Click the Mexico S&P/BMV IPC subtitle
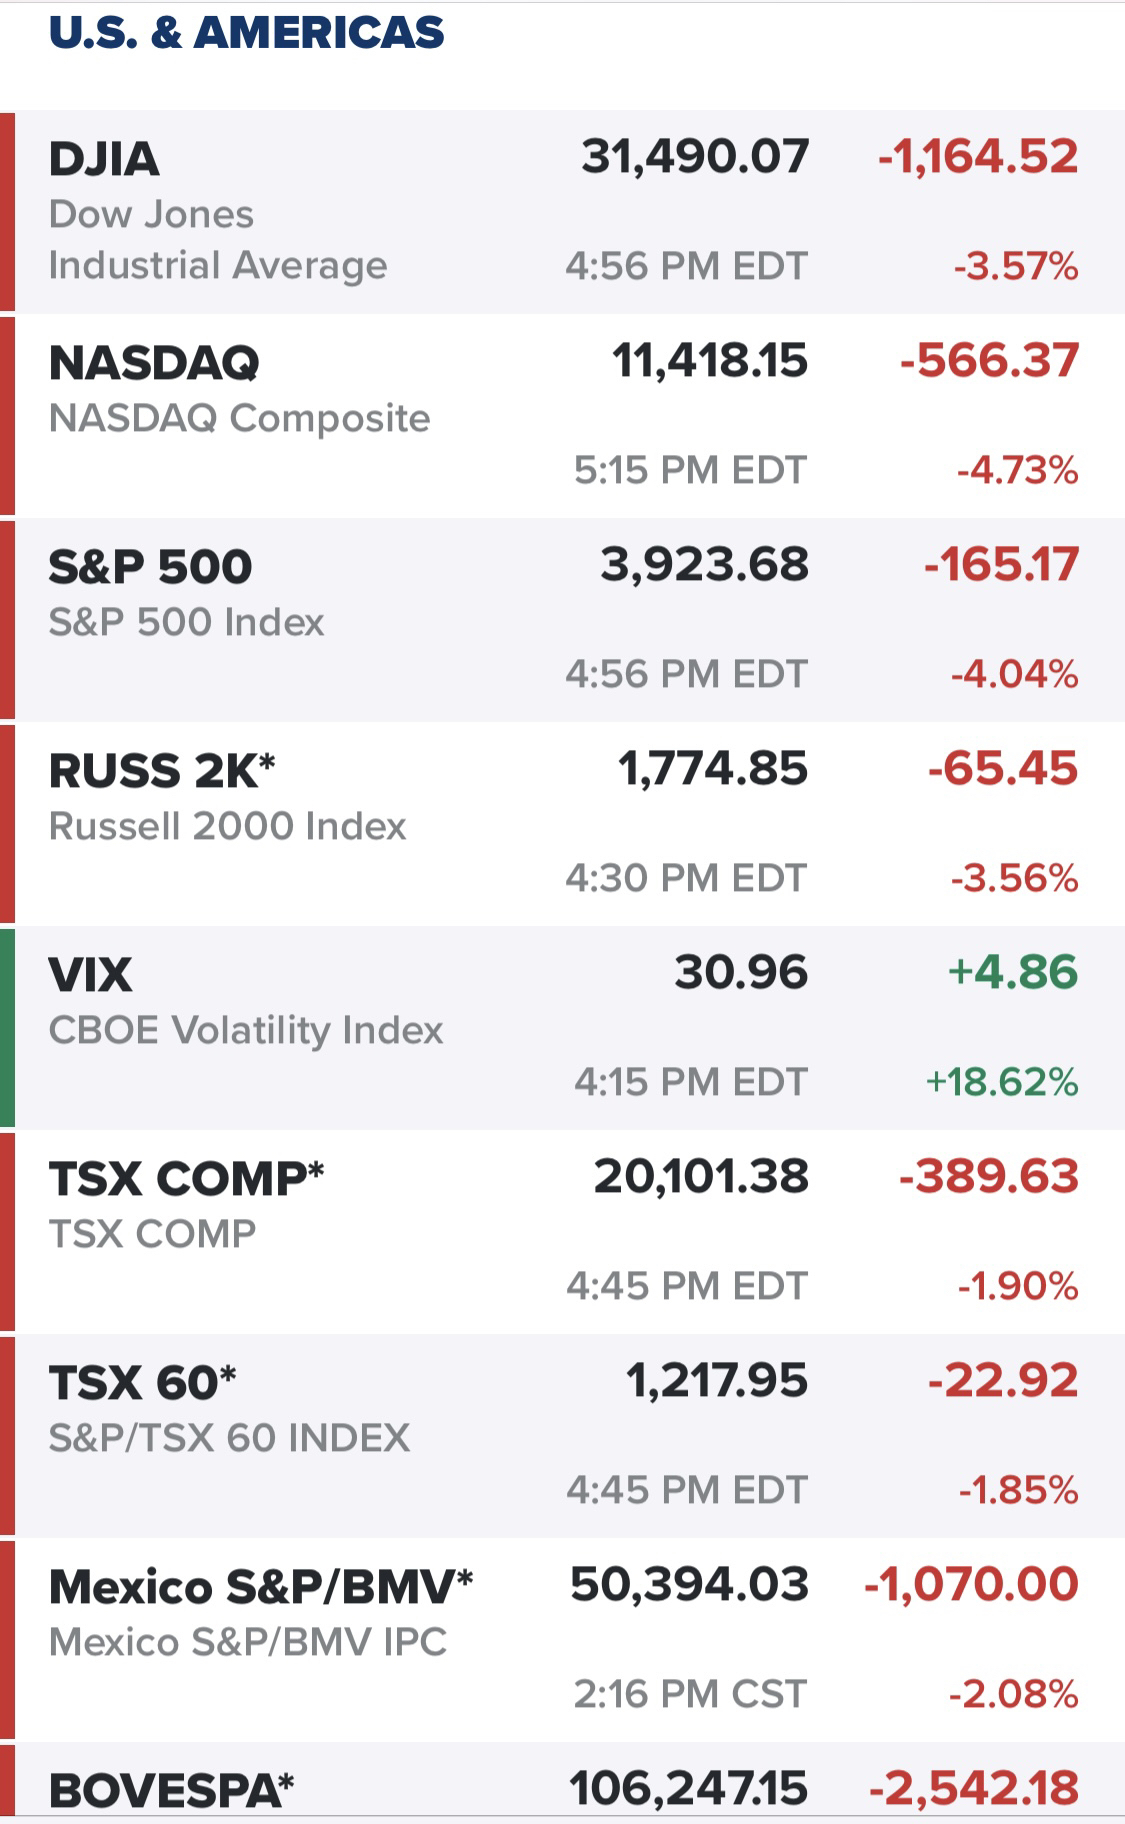Screen dimensions: 1125x1824 coord(248,1642)
